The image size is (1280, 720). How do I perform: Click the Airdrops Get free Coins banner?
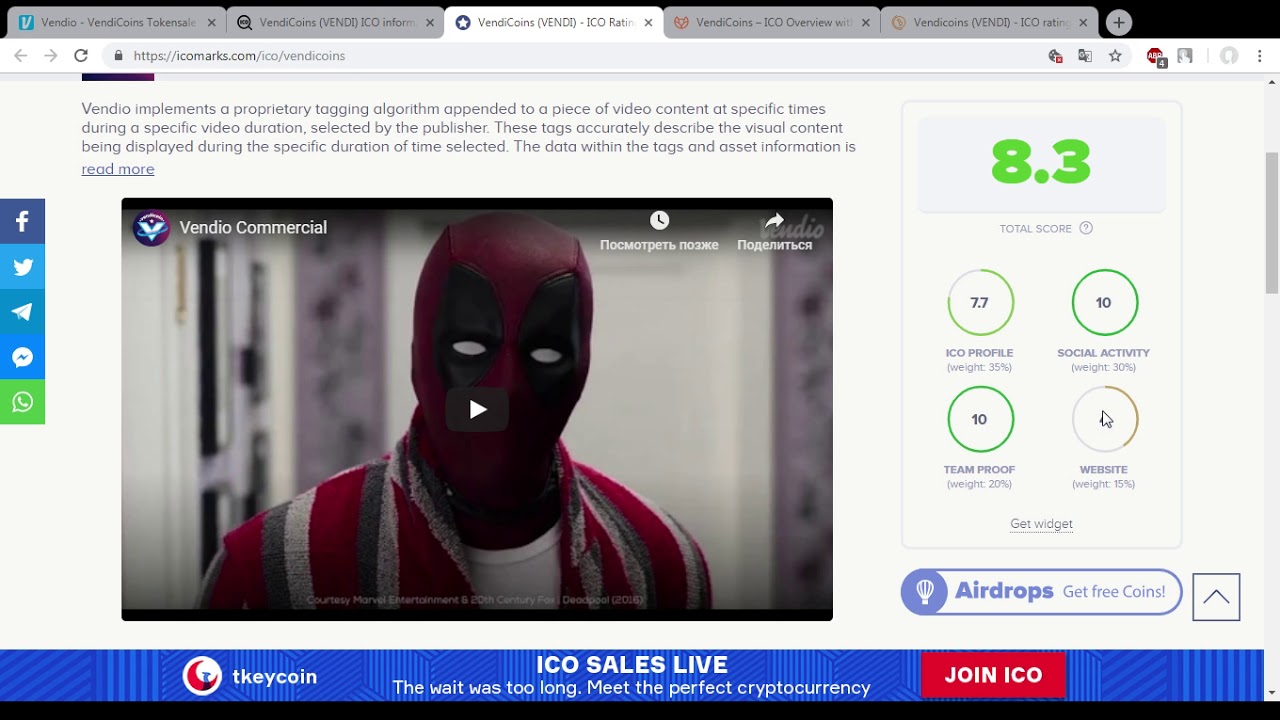click(1041, 591)
